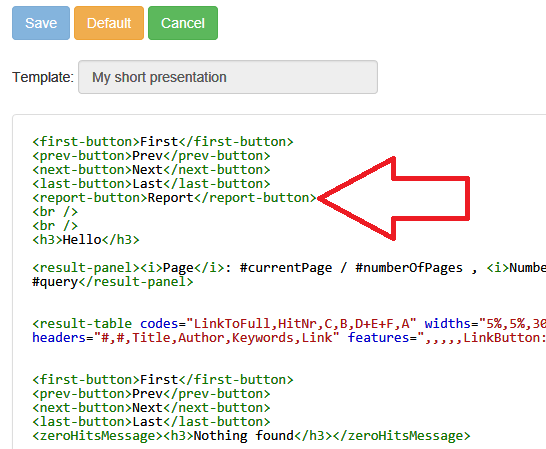
Task: Place cursor on the top next-button line
Action: click(x=151, y=170)
